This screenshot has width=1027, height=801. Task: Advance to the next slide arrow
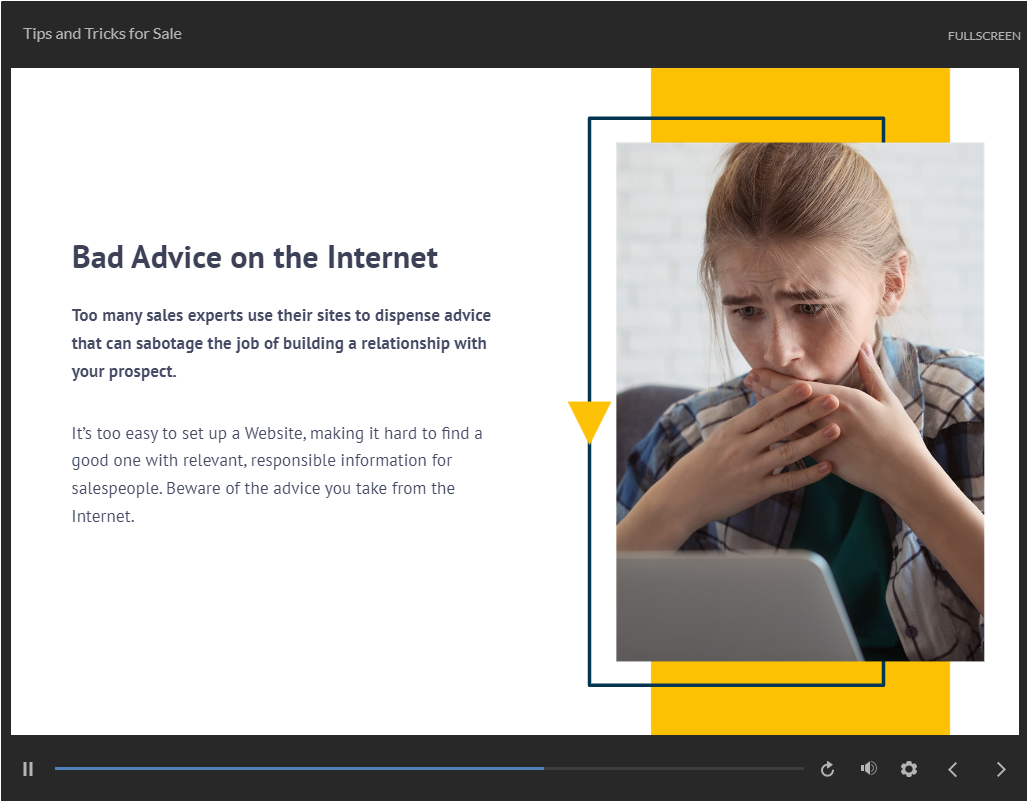point(1000,769)
